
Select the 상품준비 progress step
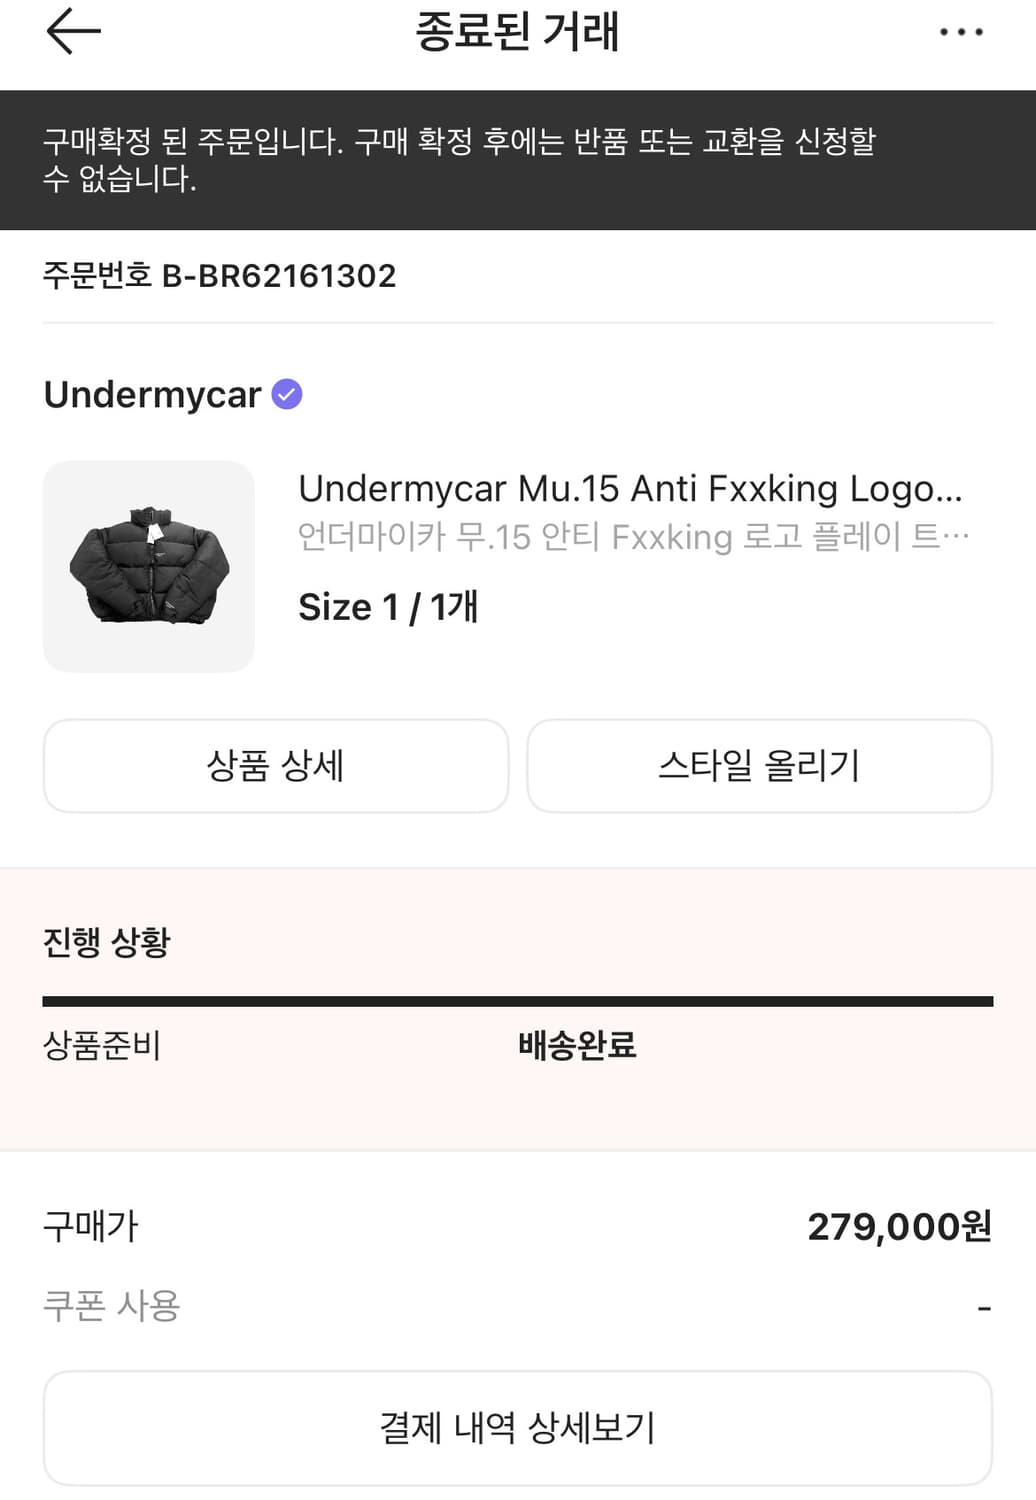pos(102,1046)
